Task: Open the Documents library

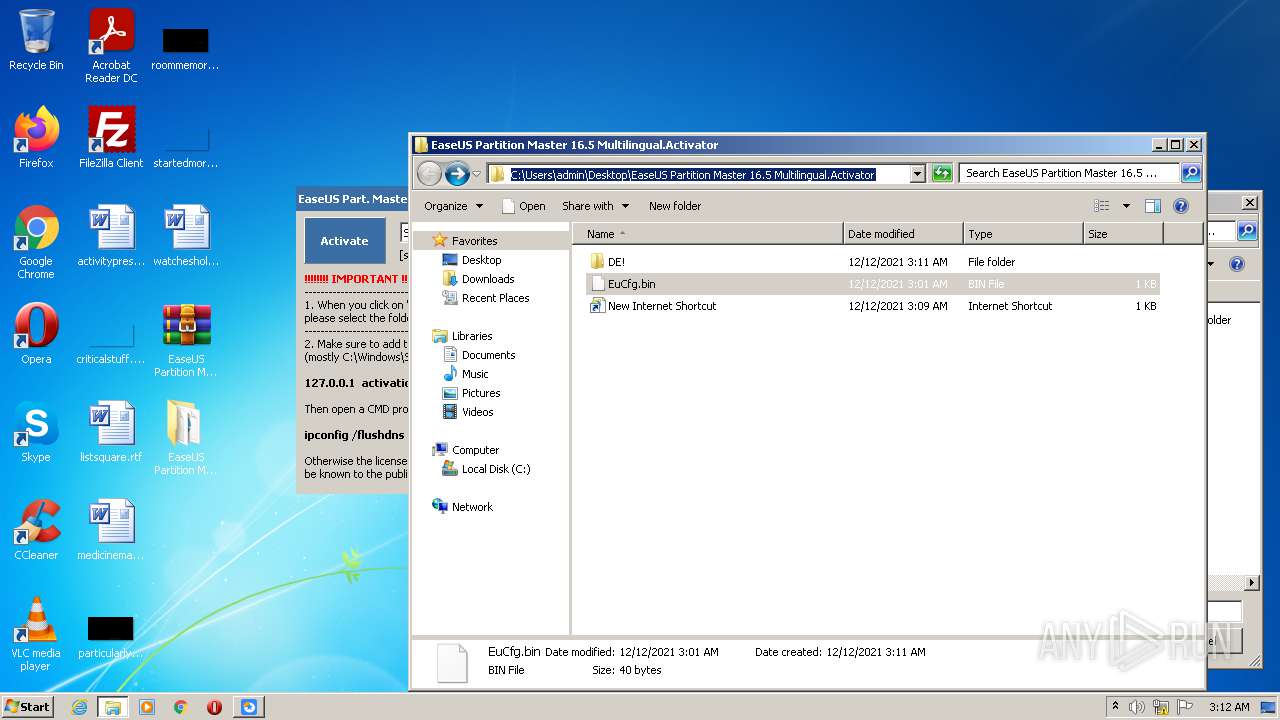Action: (488, 355)
